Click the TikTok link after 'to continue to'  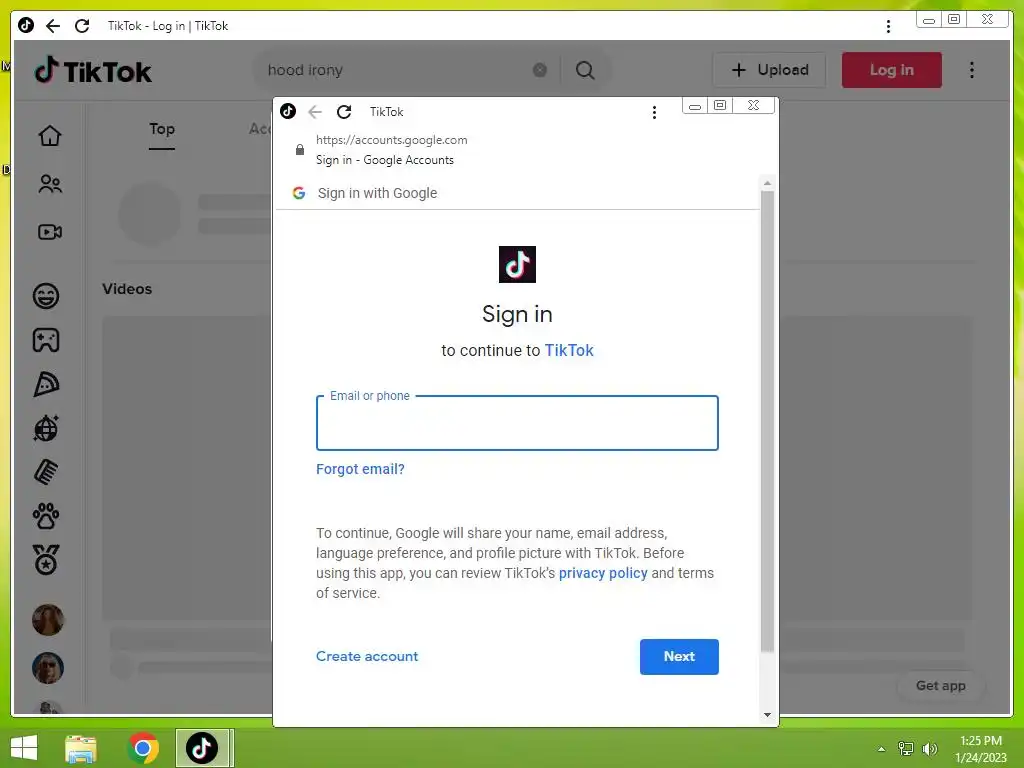pyautogui.click(x=569, y=351)
